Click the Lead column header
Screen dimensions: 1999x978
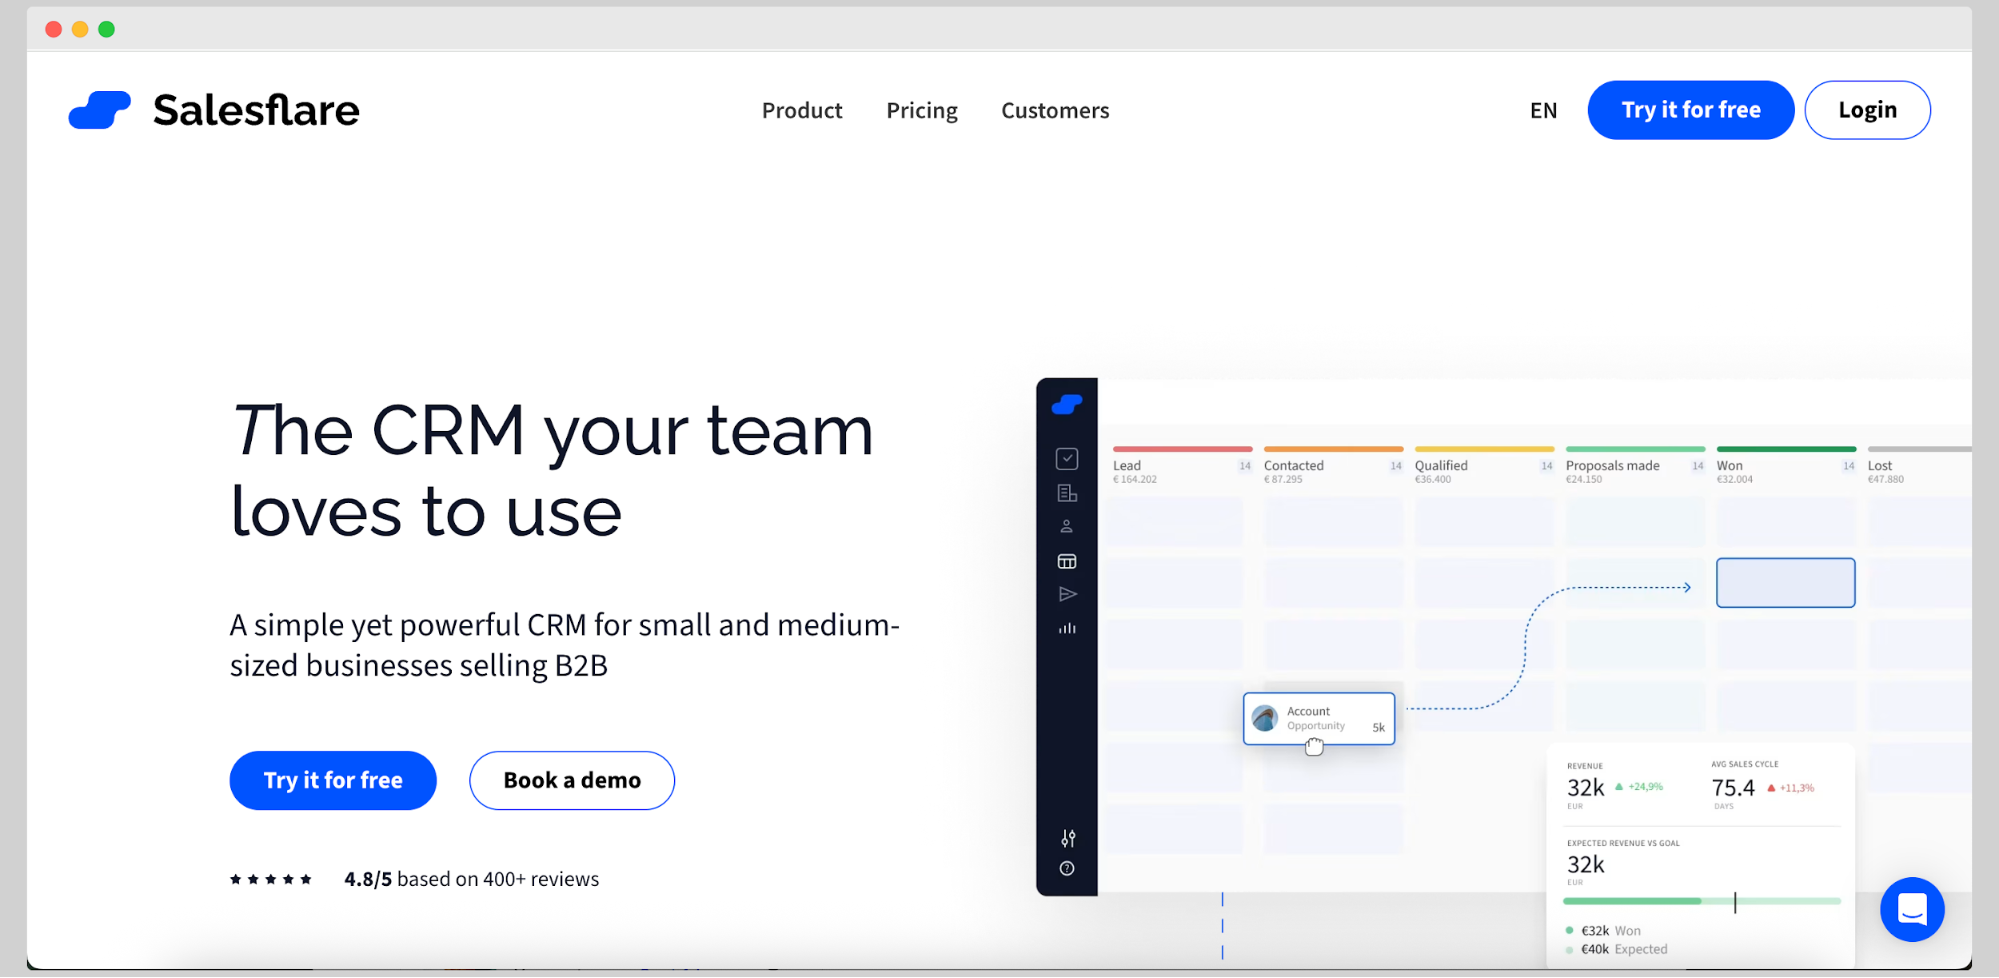coord(1127,465)
